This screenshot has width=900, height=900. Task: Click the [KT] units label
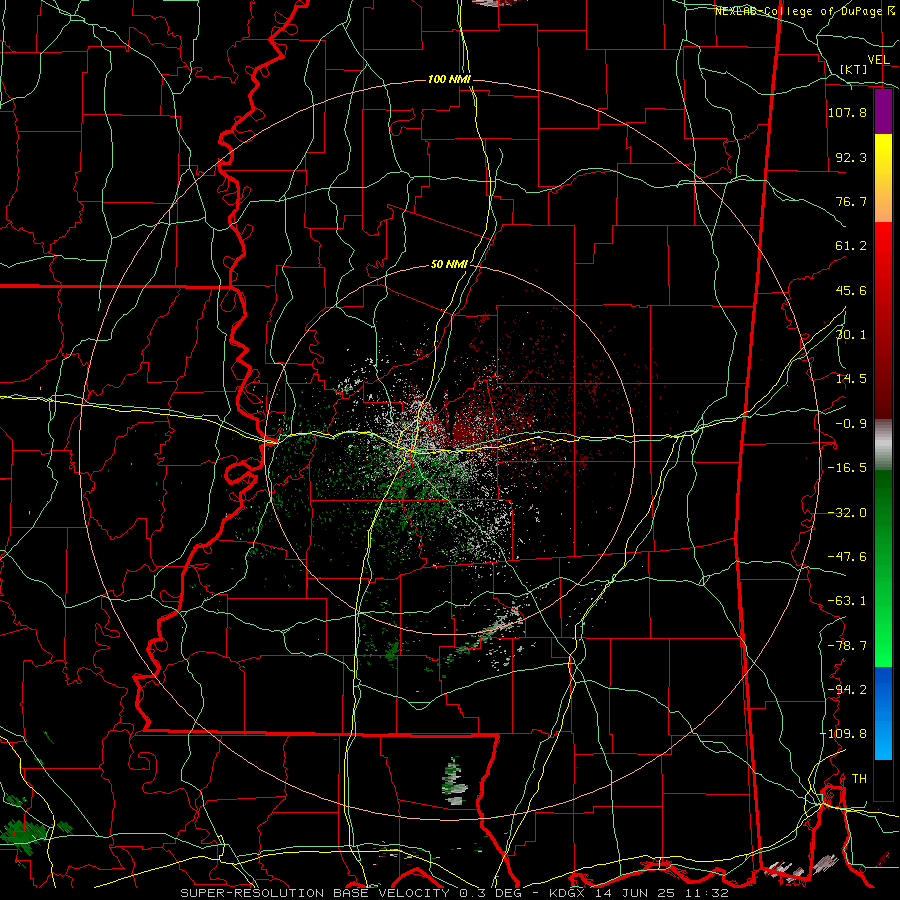pyautogui.click(x=854, y=69)
